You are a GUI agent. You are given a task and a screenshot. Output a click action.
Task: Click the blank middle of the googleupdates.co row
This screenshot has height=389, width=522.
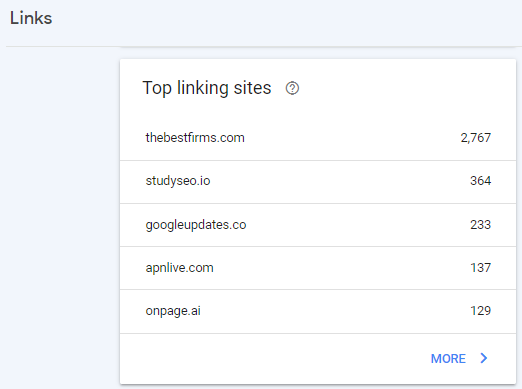point(358,225)
